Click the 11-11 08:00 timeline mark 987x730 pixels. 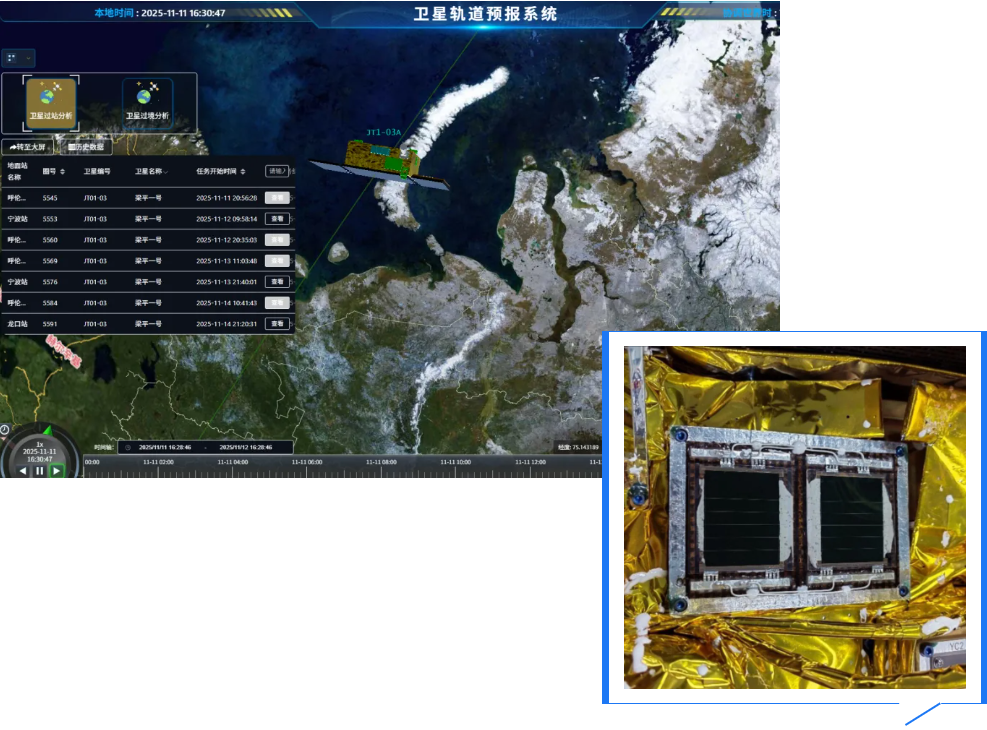(x=381, y=462)
